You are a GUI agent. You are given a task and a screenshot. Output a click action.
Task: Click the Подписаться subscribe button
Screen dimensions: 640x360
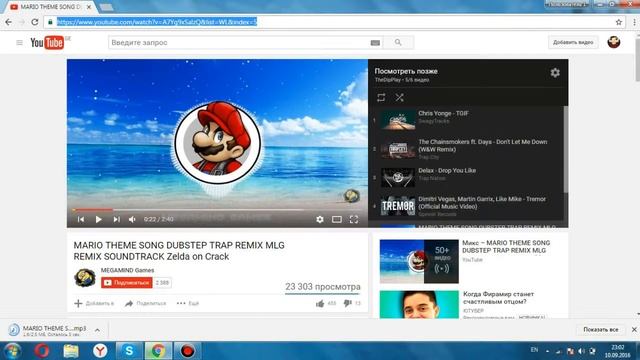127,282
